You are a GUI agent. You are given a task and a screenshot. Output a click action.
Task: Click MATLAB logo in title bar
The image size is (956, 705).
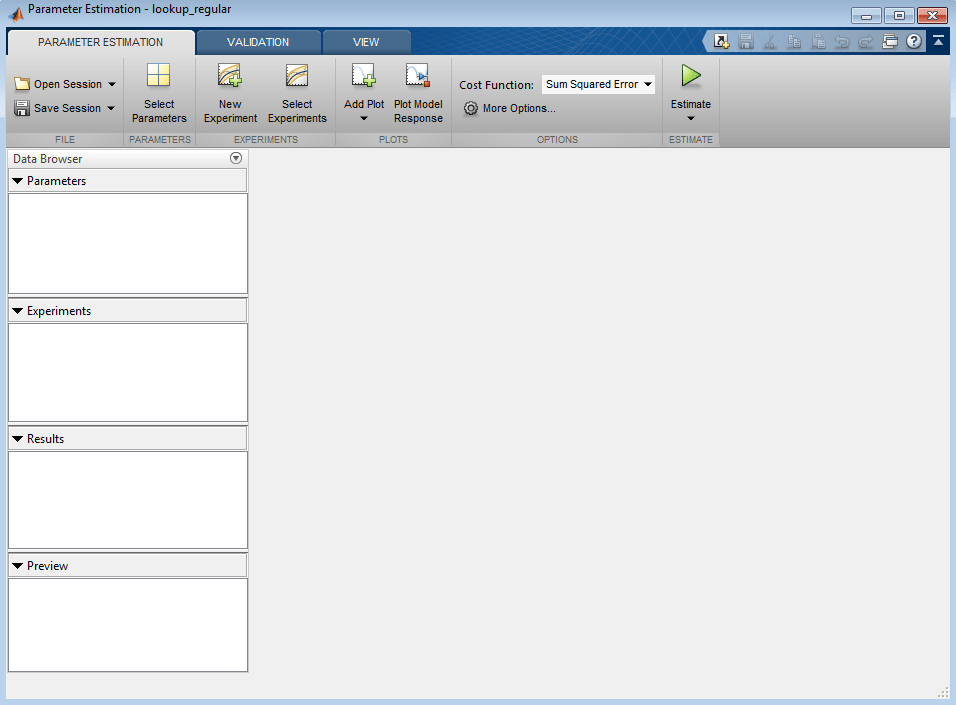[16, 12]
